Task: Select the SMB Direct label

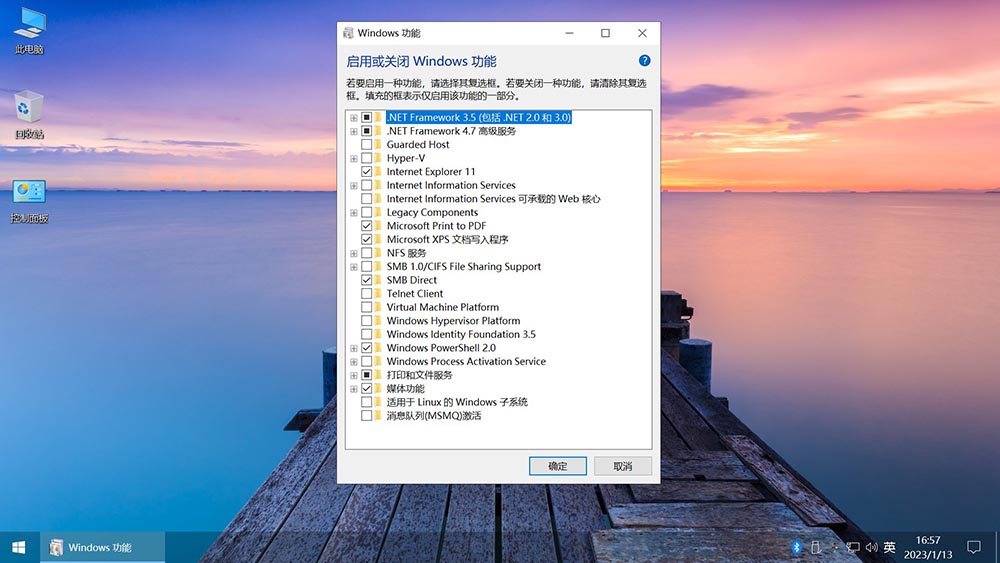Action: click(411, 280)
